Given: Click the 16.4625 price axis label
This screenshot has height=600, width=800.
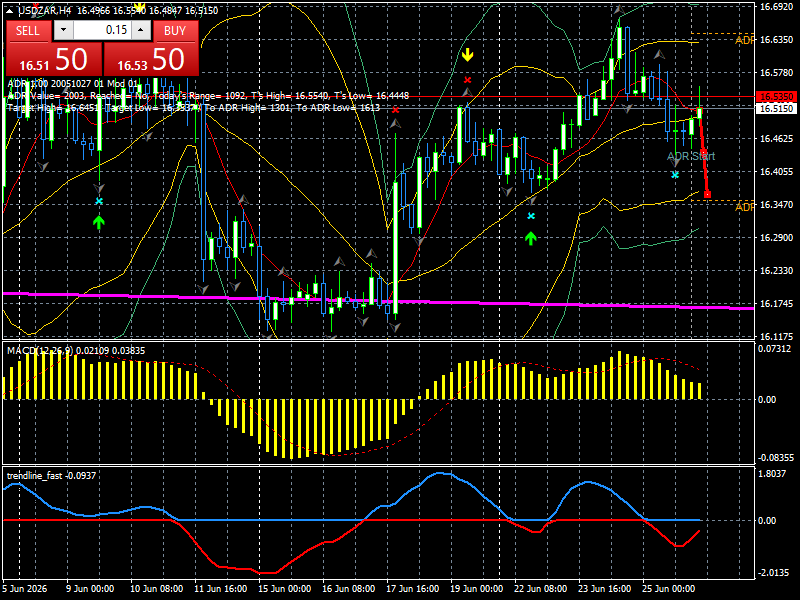Looking at the screenshot, I should point(776,139).
